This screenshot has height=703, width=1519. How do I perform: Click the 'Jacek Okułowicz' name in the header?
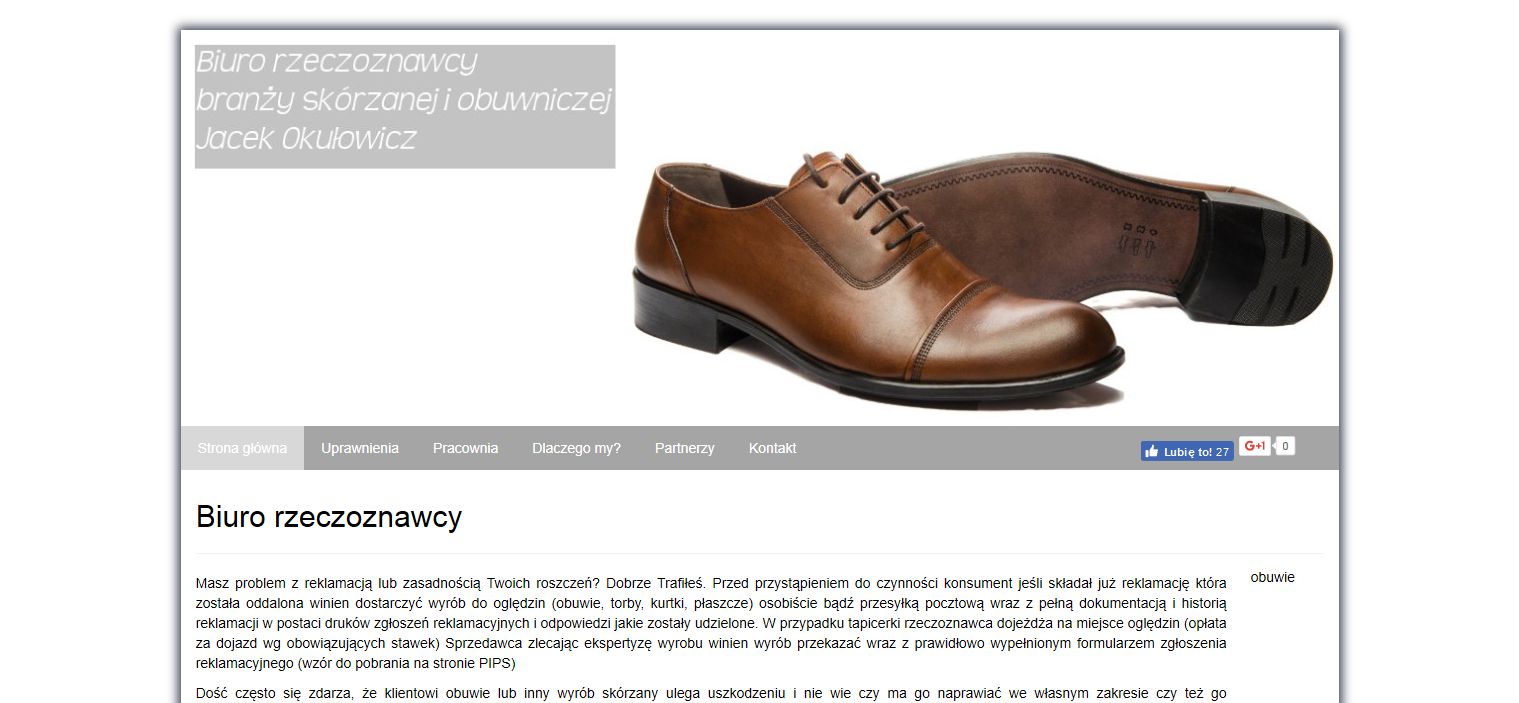point(306,138)
